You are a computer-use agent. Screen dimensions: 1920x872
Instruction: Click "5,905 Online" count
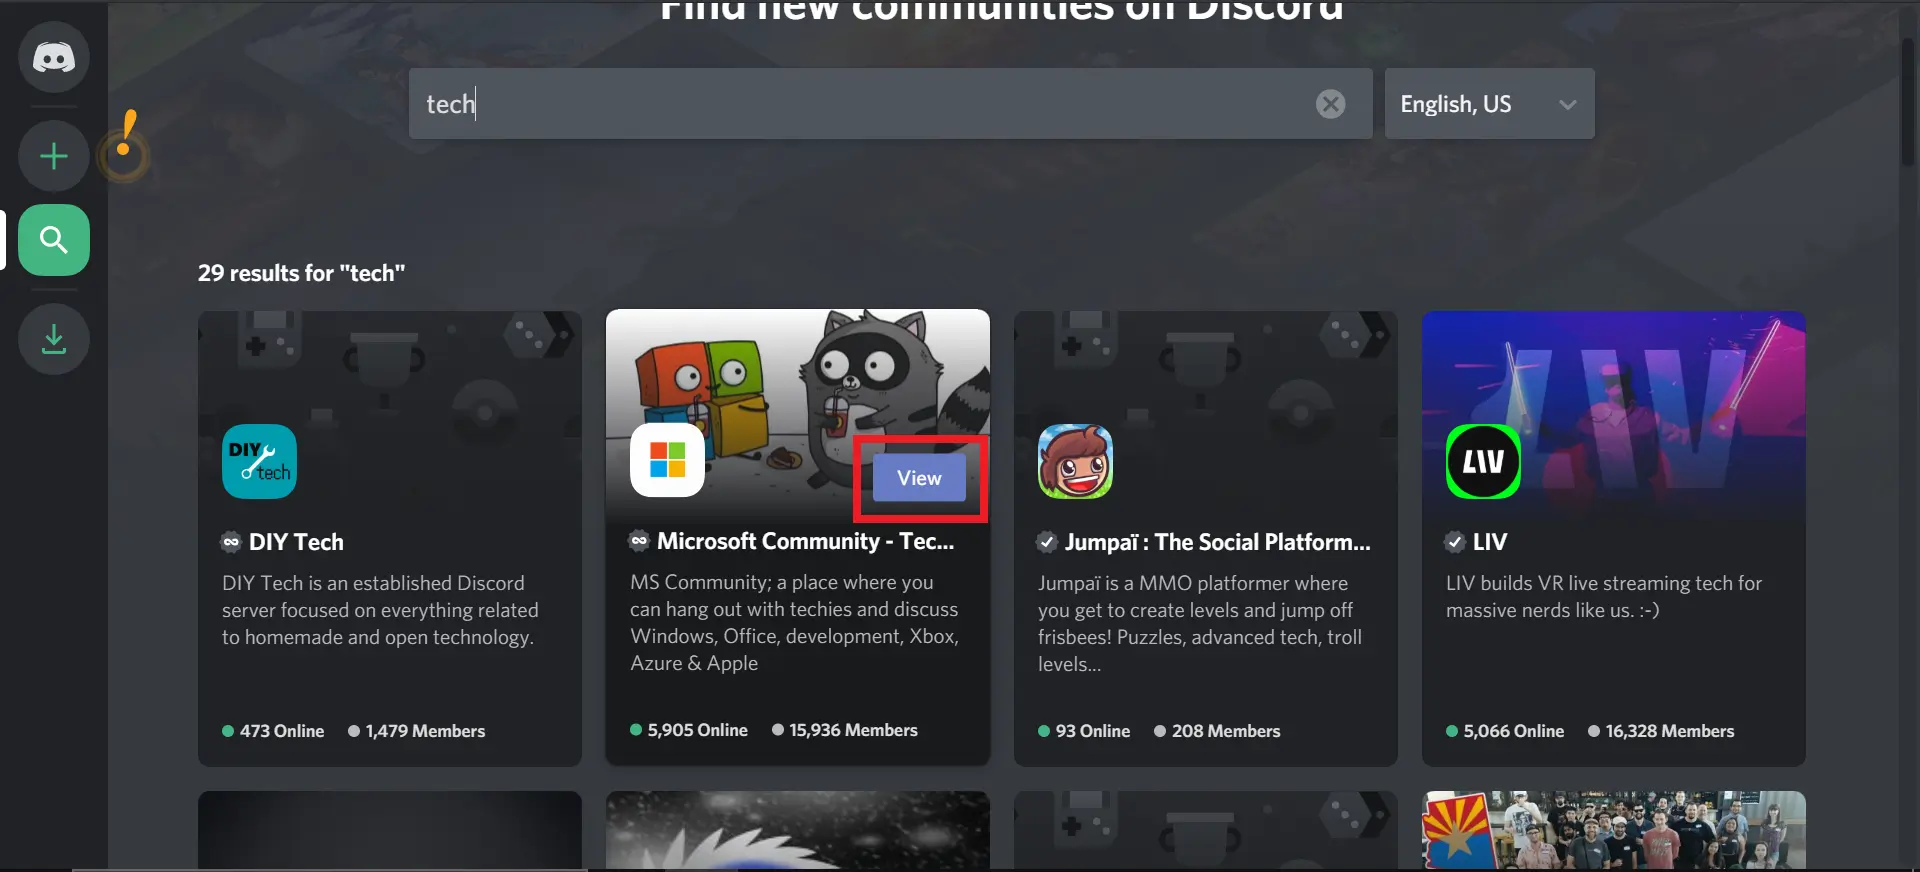(689, 730)
